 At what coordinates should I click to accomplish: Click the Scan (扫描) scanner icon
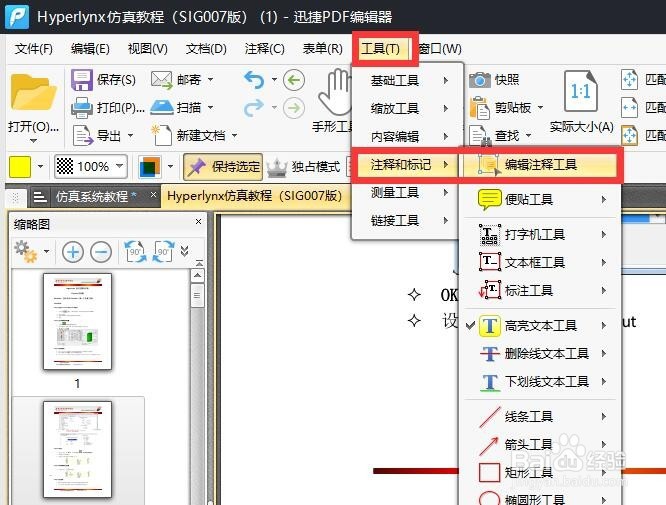point(162,107)
